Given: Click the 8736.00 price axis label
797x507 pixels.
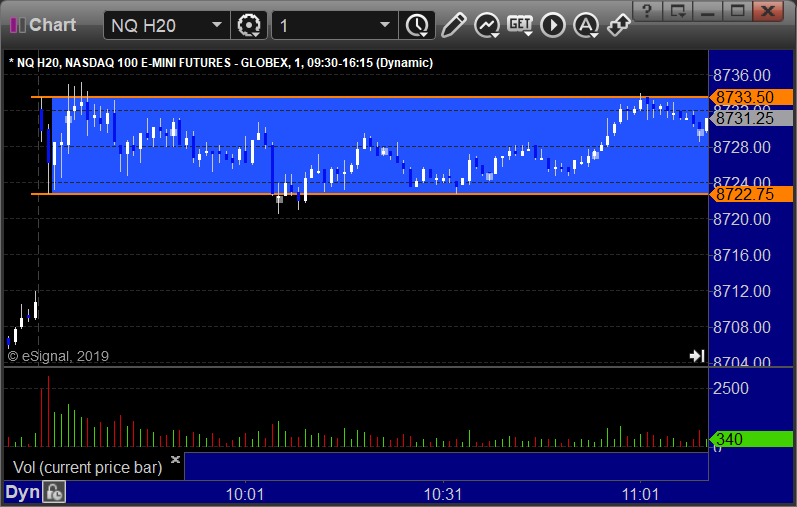Looking at the screenshot, I should 742,75.
